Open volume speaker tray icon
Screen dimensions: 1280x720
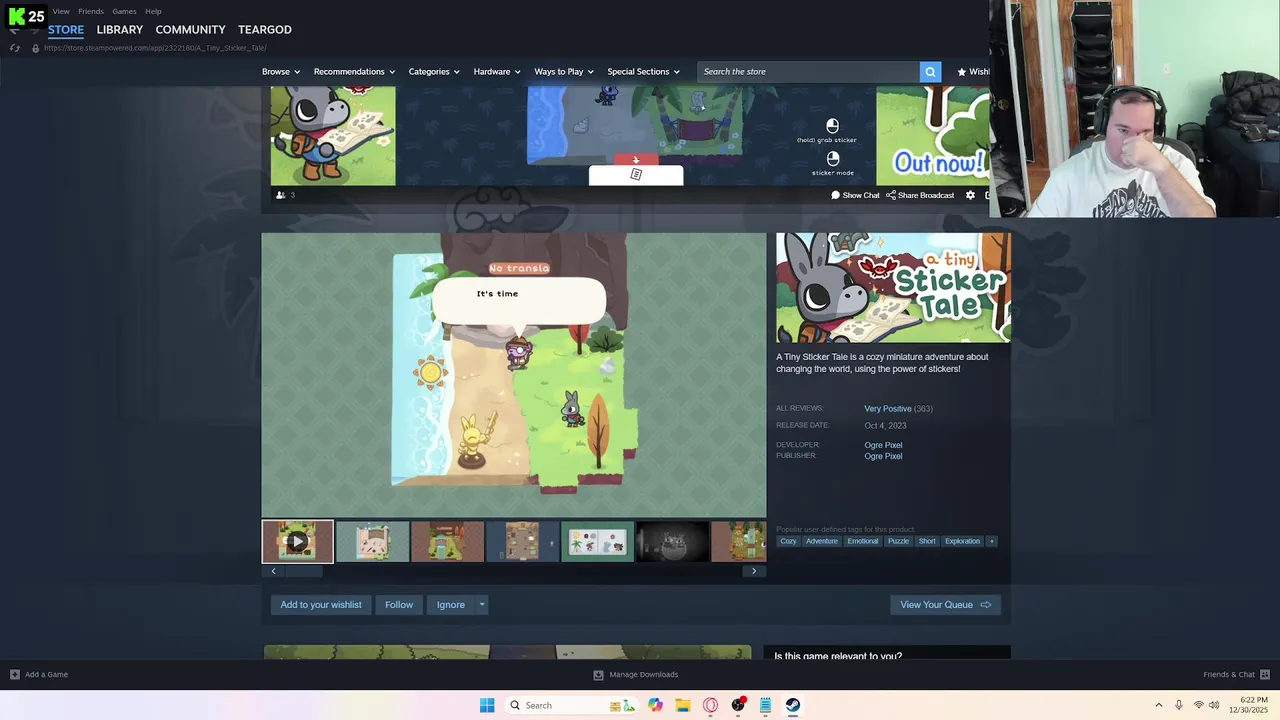point(1215,705)
